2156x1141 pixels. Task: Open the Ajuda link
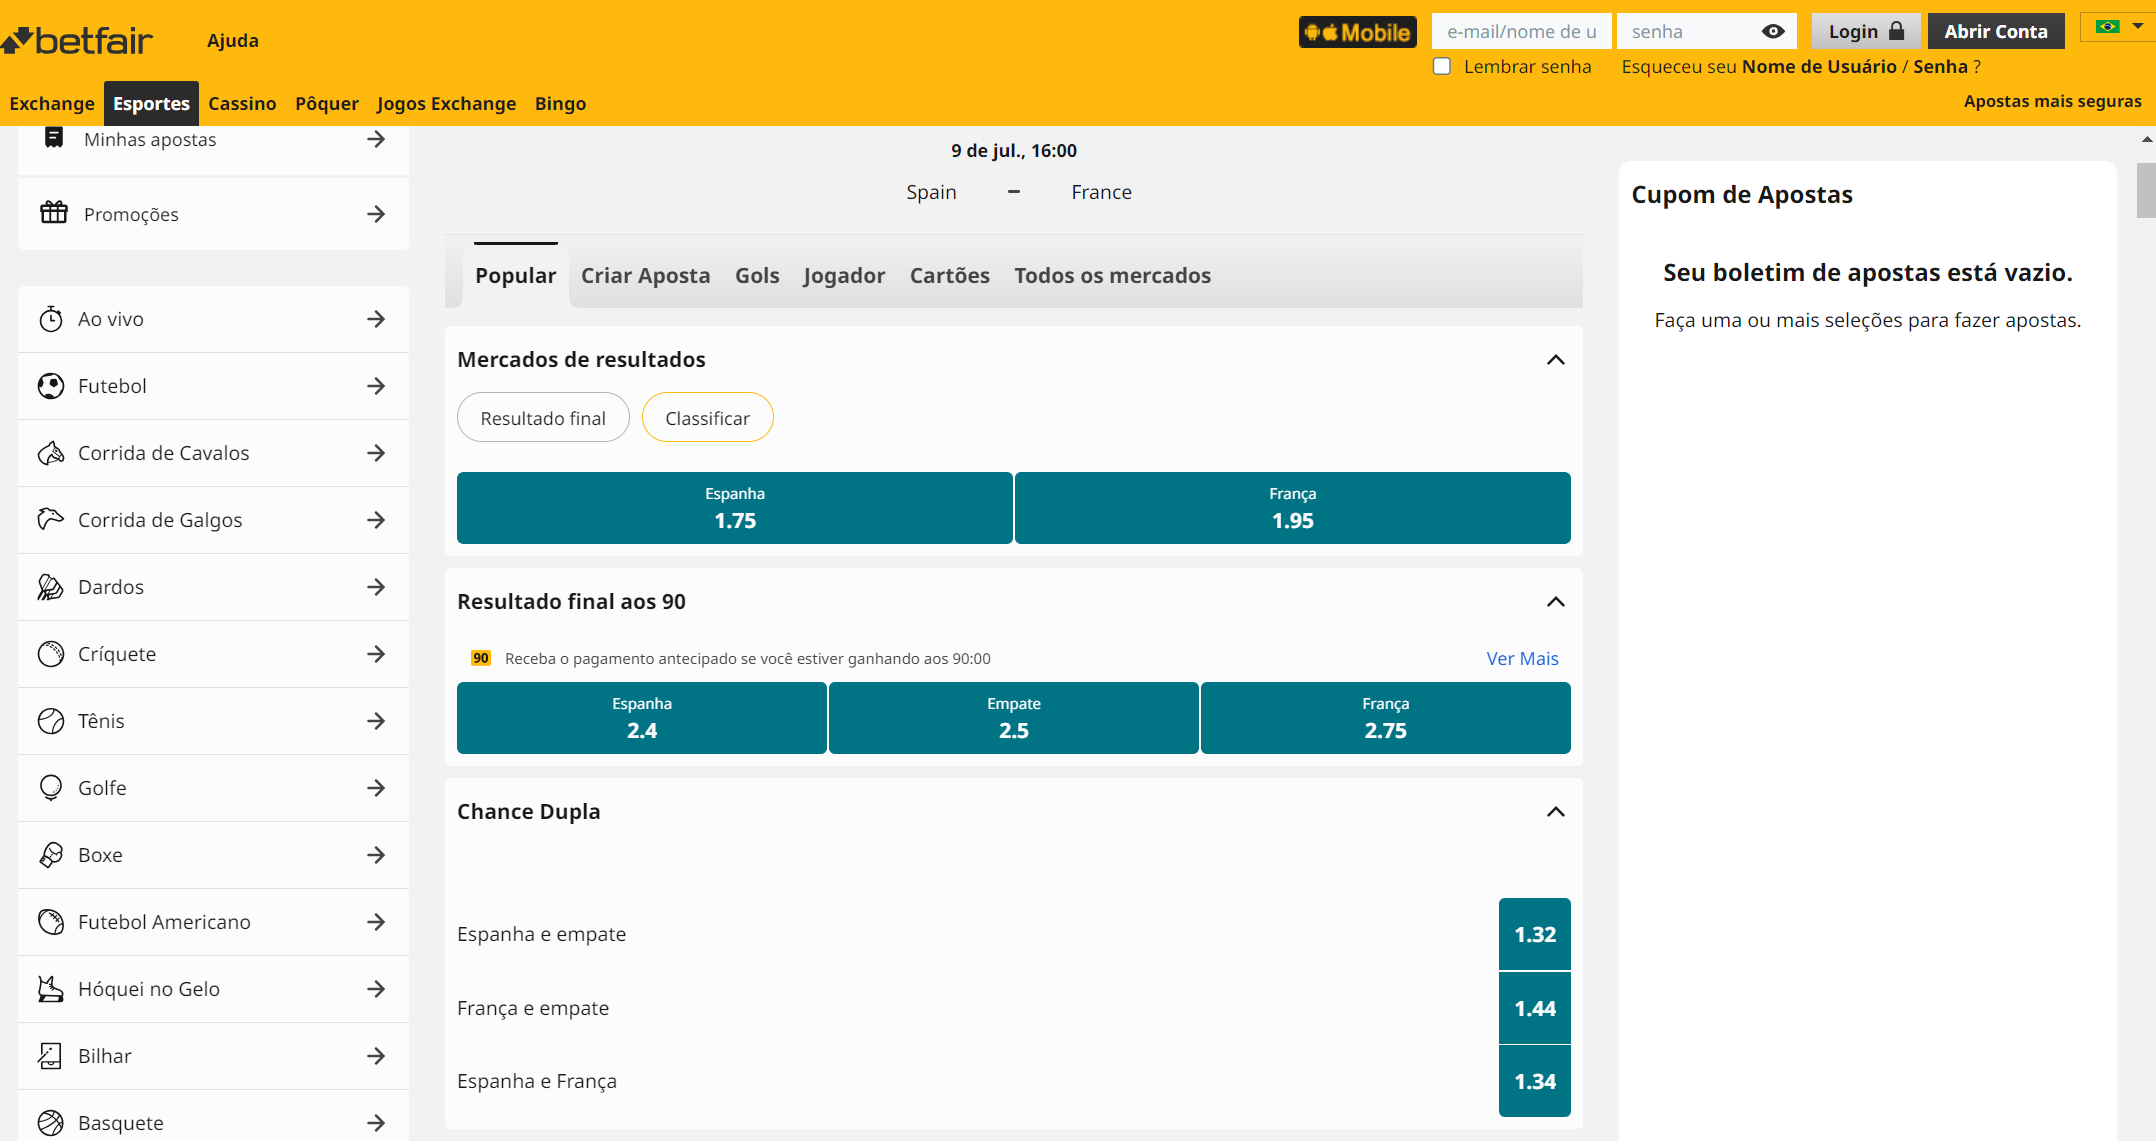click(233, 40)
